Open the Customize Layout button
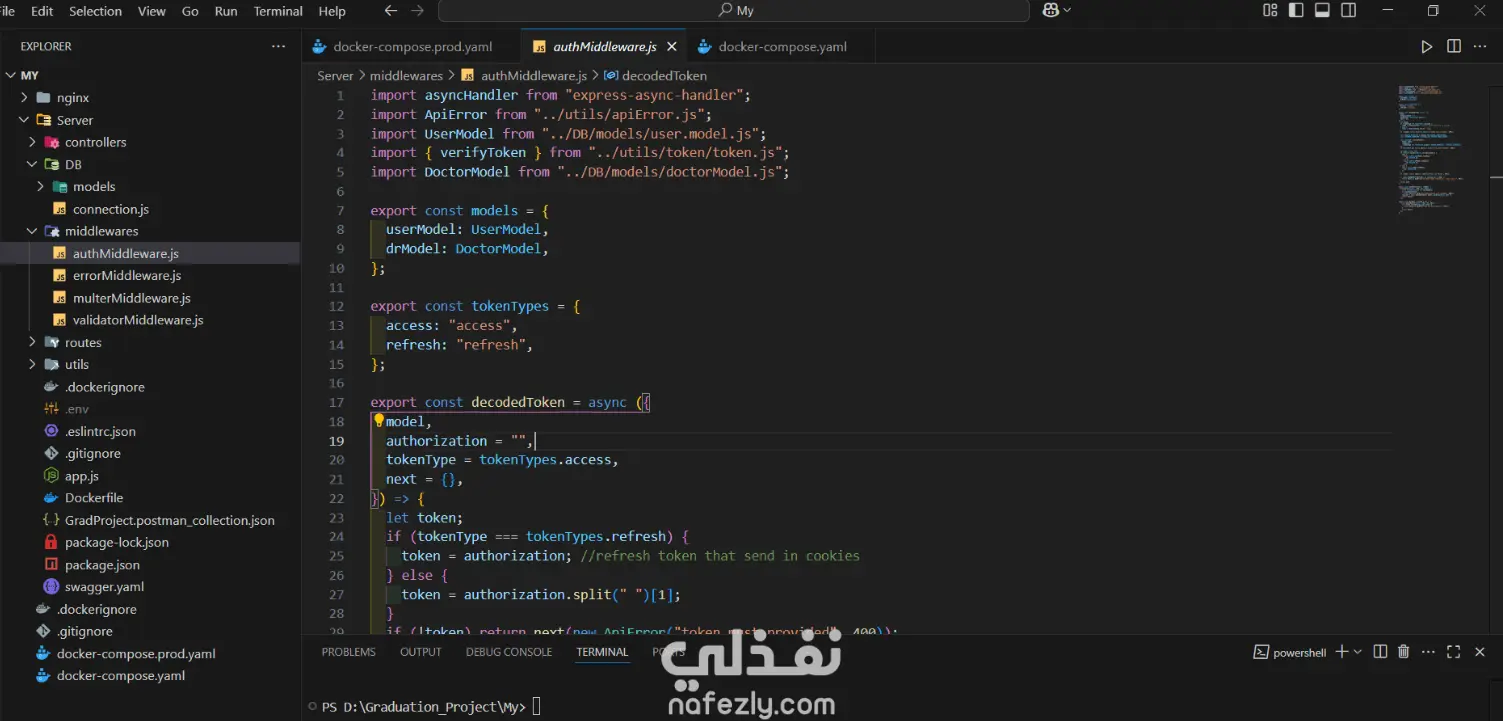Viewport: 1503px width, 721px height. pyautogui.click(x=1270, y=10)
